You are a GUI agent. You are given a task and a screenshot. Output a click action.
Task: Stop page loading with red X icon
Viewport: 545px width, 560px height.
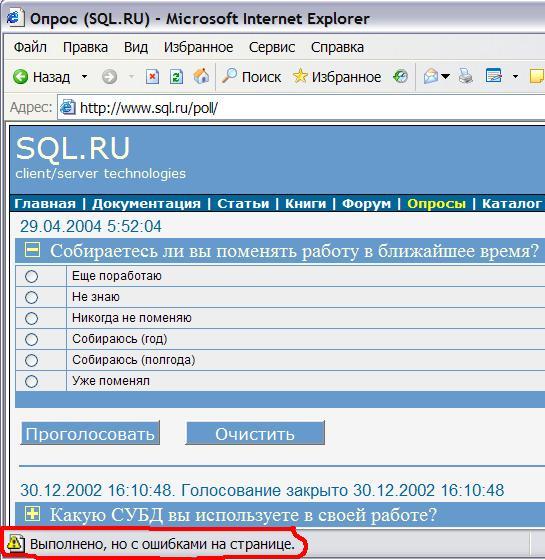point(152,77)
